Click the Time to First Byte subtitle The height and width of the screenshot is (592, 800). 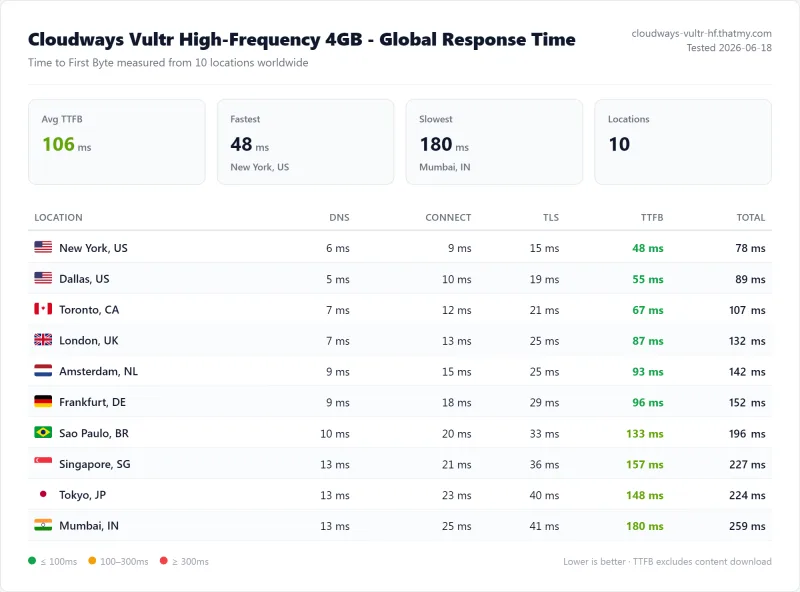click(168, 62)
